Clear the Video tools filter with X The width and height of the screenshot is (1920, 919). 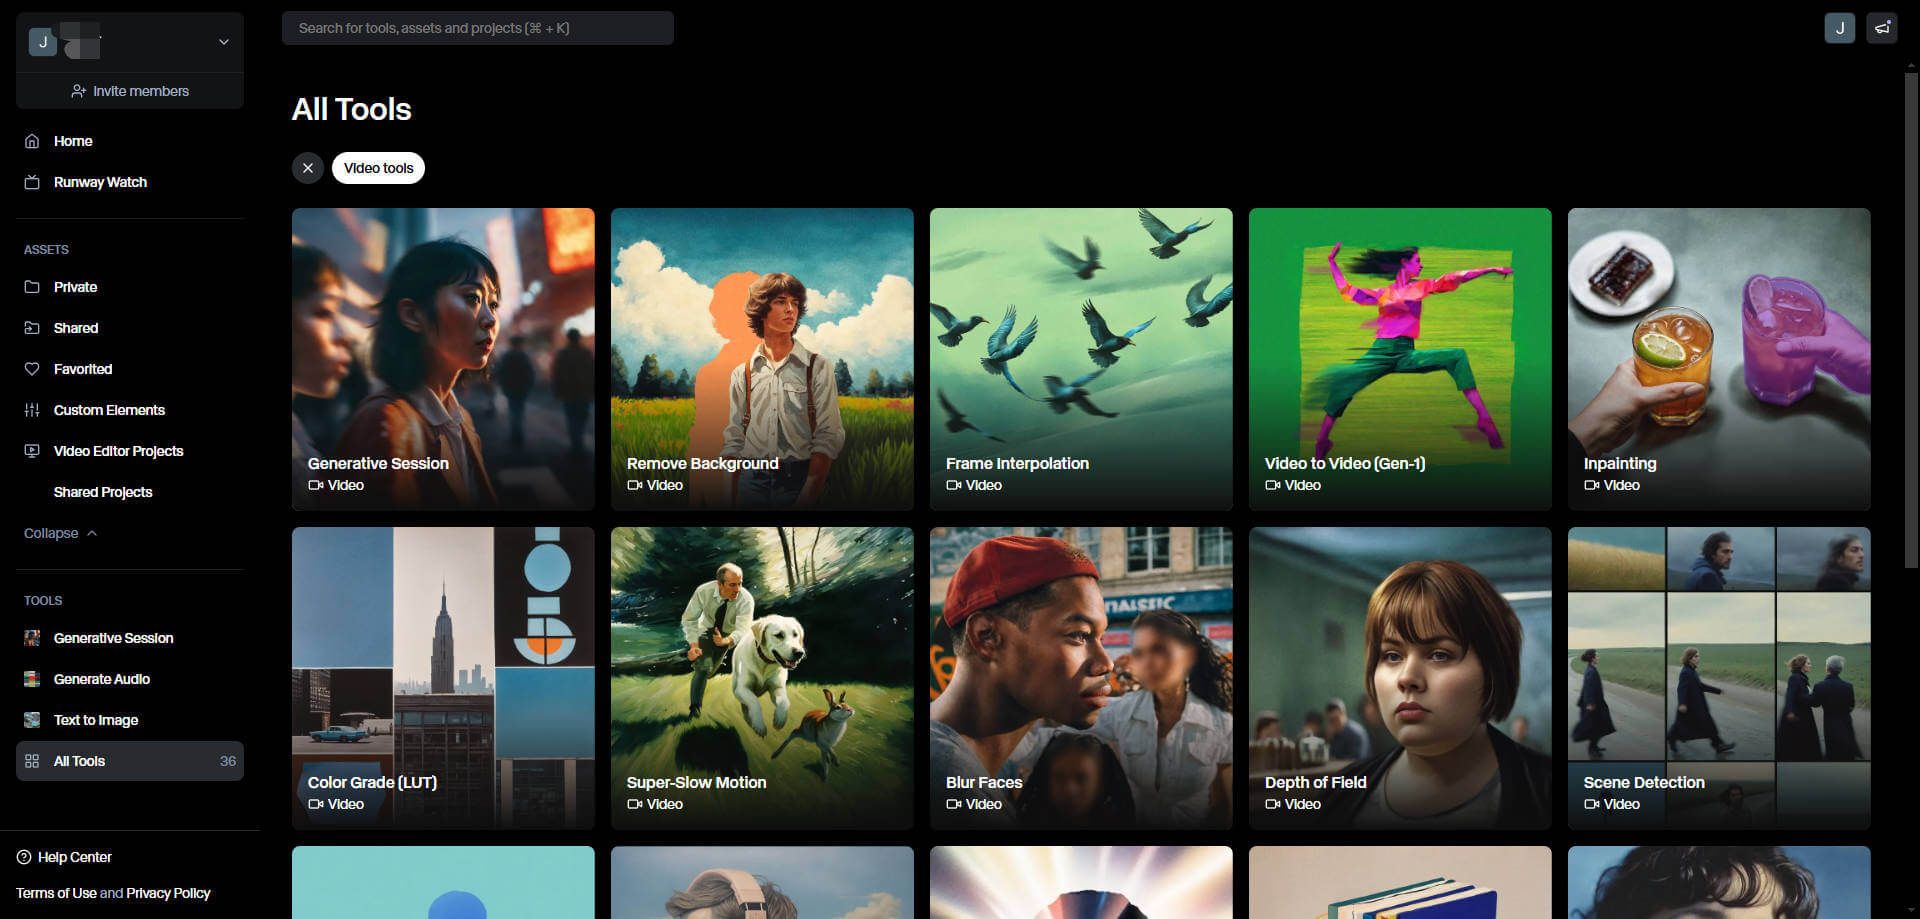(x=308, y=168)
